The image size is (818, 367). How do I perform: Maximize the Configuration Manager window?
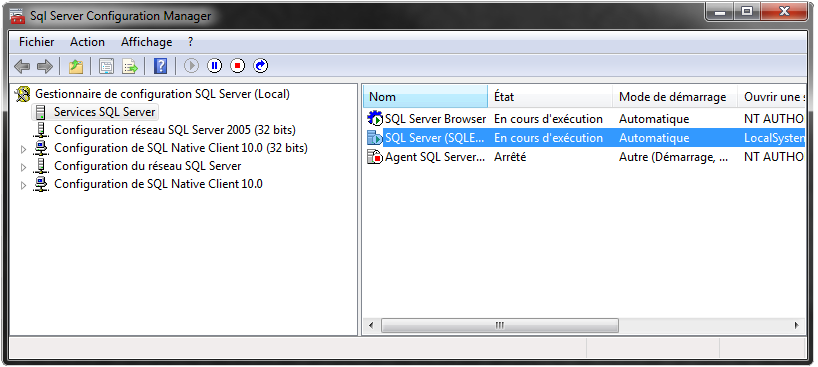coord(748,11)
